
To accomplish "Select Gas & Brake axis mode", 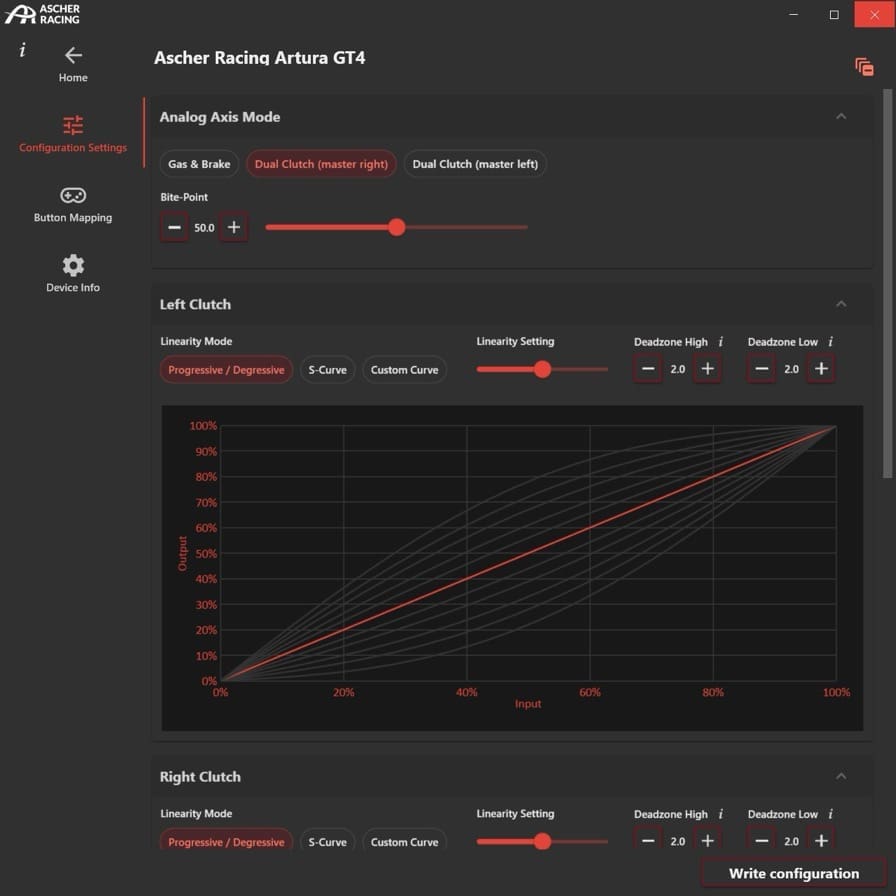I will [x=199, y=164].
